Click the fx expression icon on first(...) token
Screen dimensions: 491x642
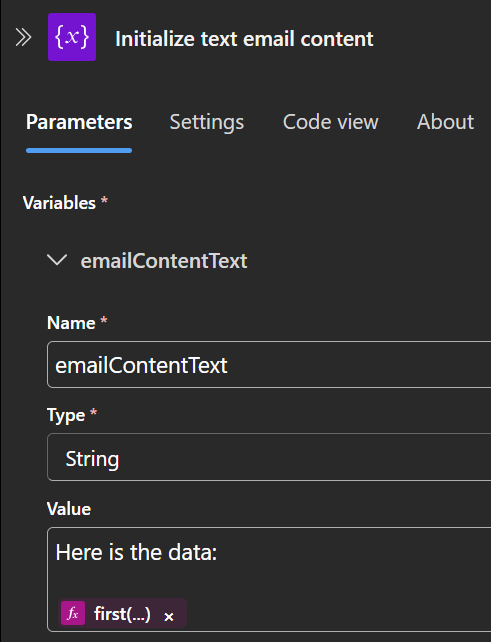(x=73, y=613)
